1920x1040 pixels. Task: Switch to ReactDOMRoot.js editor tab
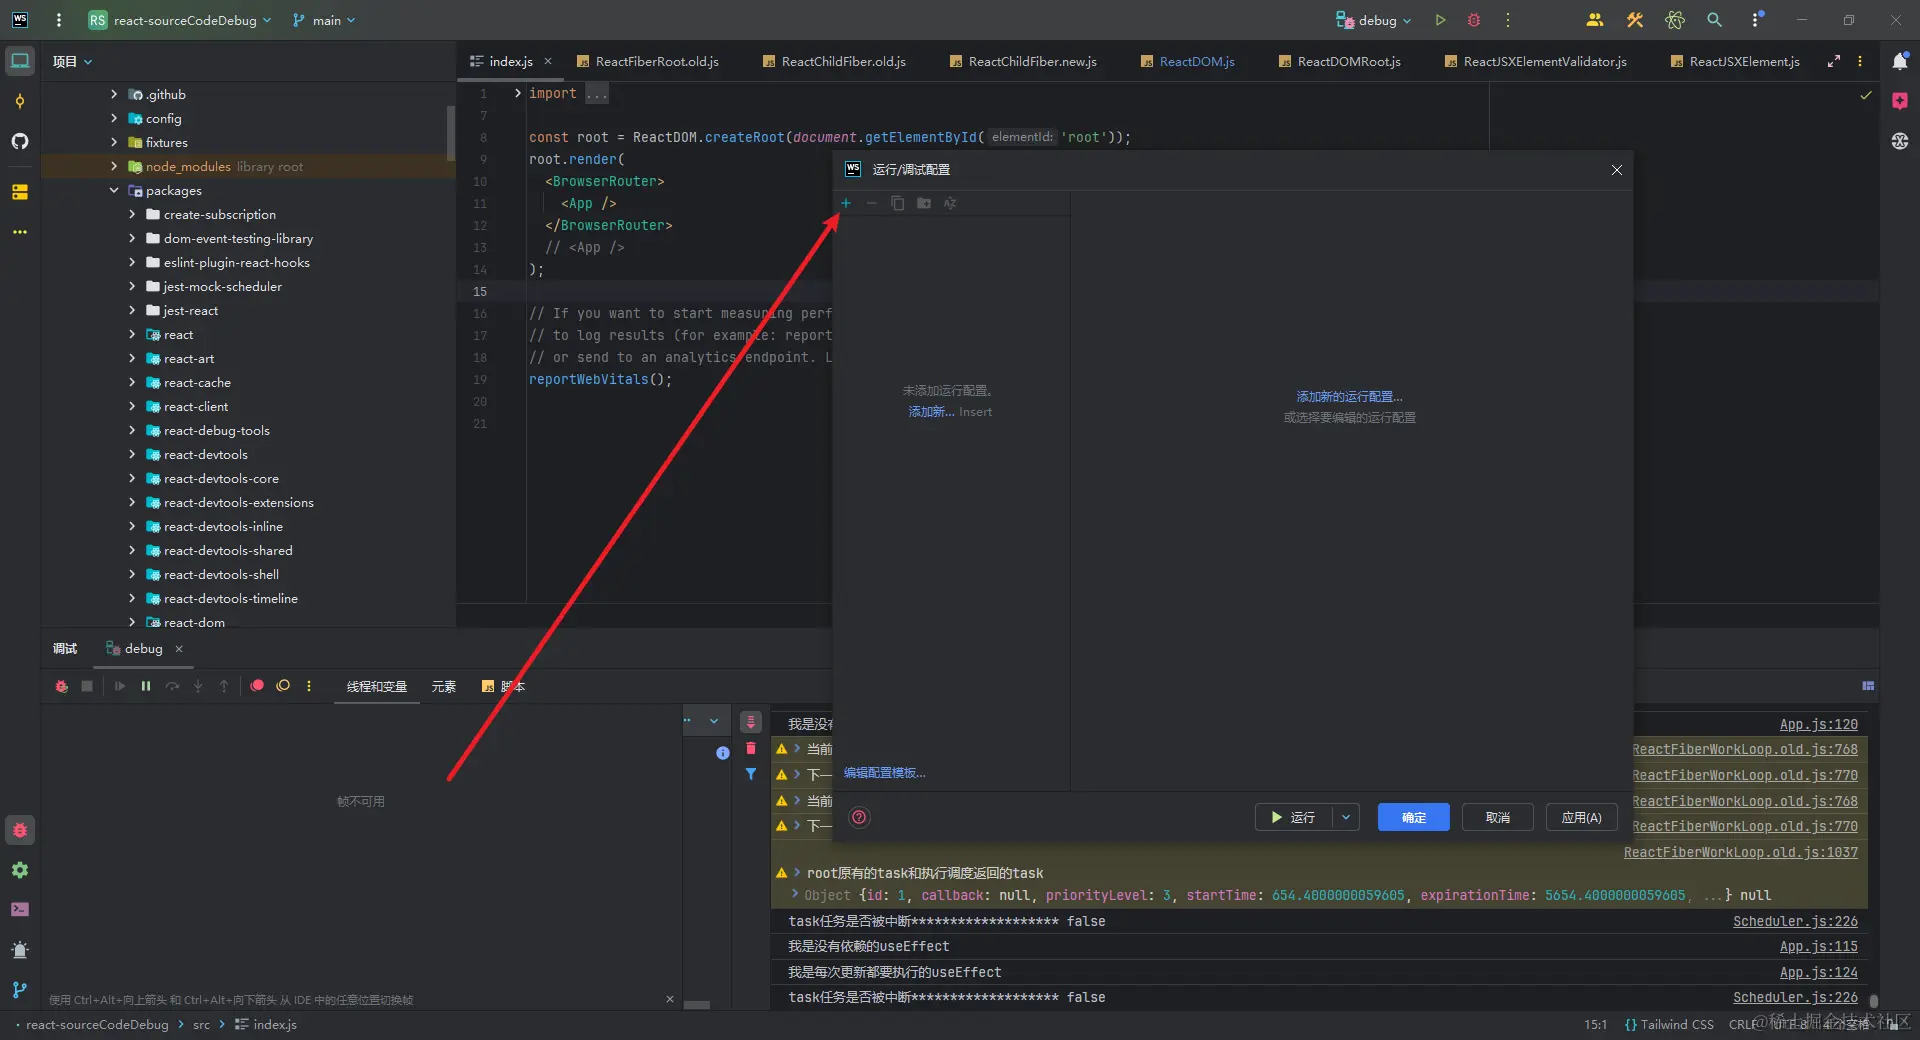click(x=1339, y=61)
